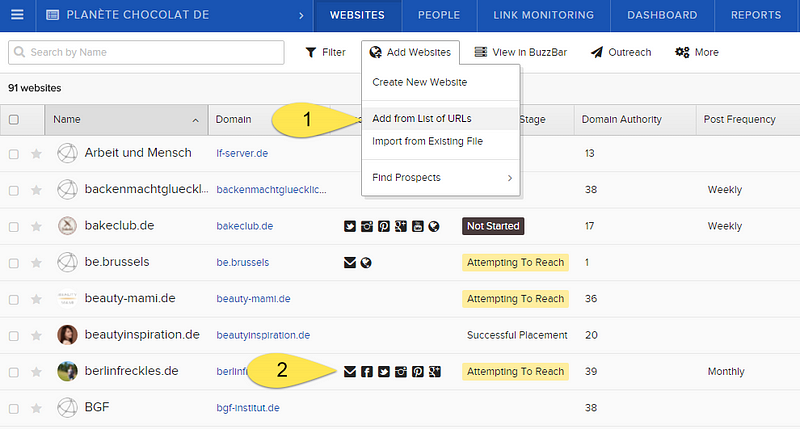The height and width of the screenshot is (429, 800).
Task: Open the bgf-institut.de domain link
Action: pyautogui.click(x=248, y=408)
